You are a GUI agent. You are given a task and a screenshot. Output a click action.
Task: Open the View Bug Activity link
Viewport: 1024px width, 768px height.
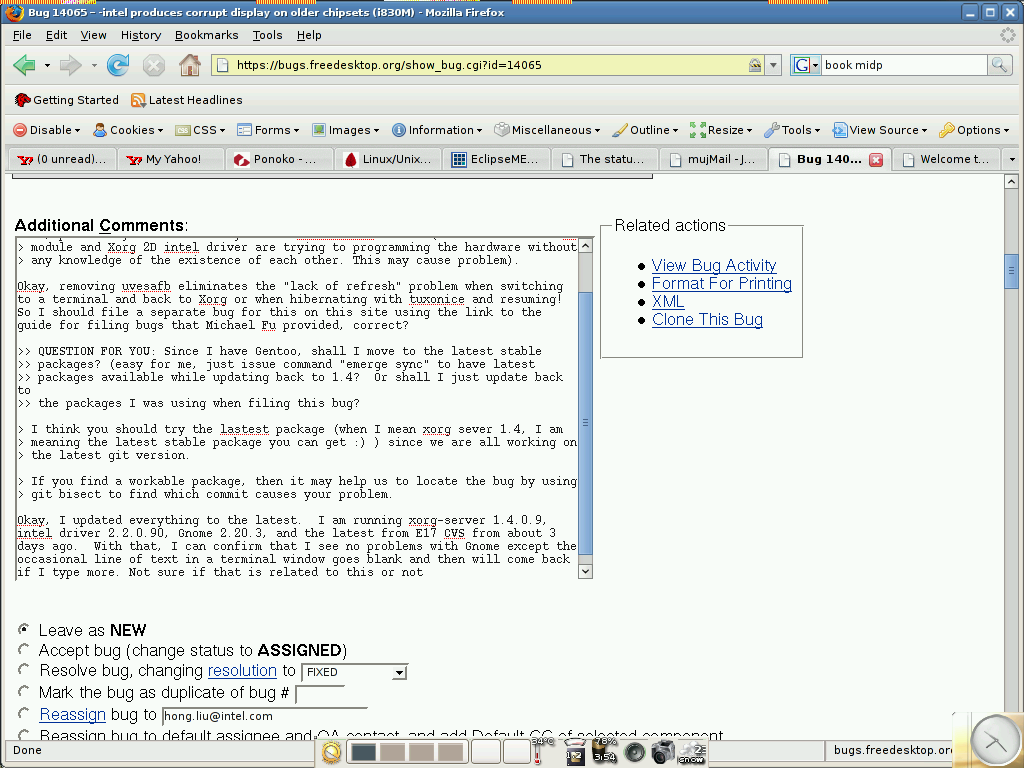click(x=713, y=265)
